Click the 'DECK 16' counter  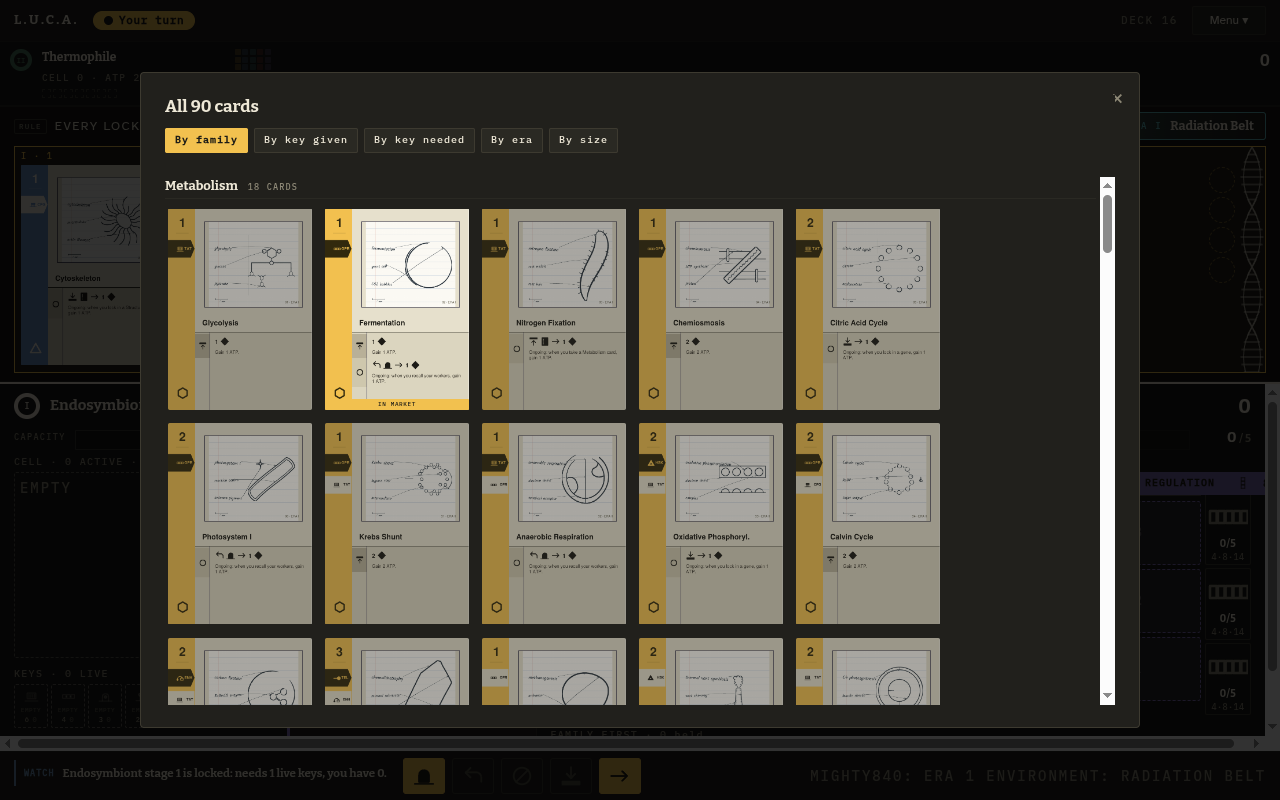(x=1149, y=20)
